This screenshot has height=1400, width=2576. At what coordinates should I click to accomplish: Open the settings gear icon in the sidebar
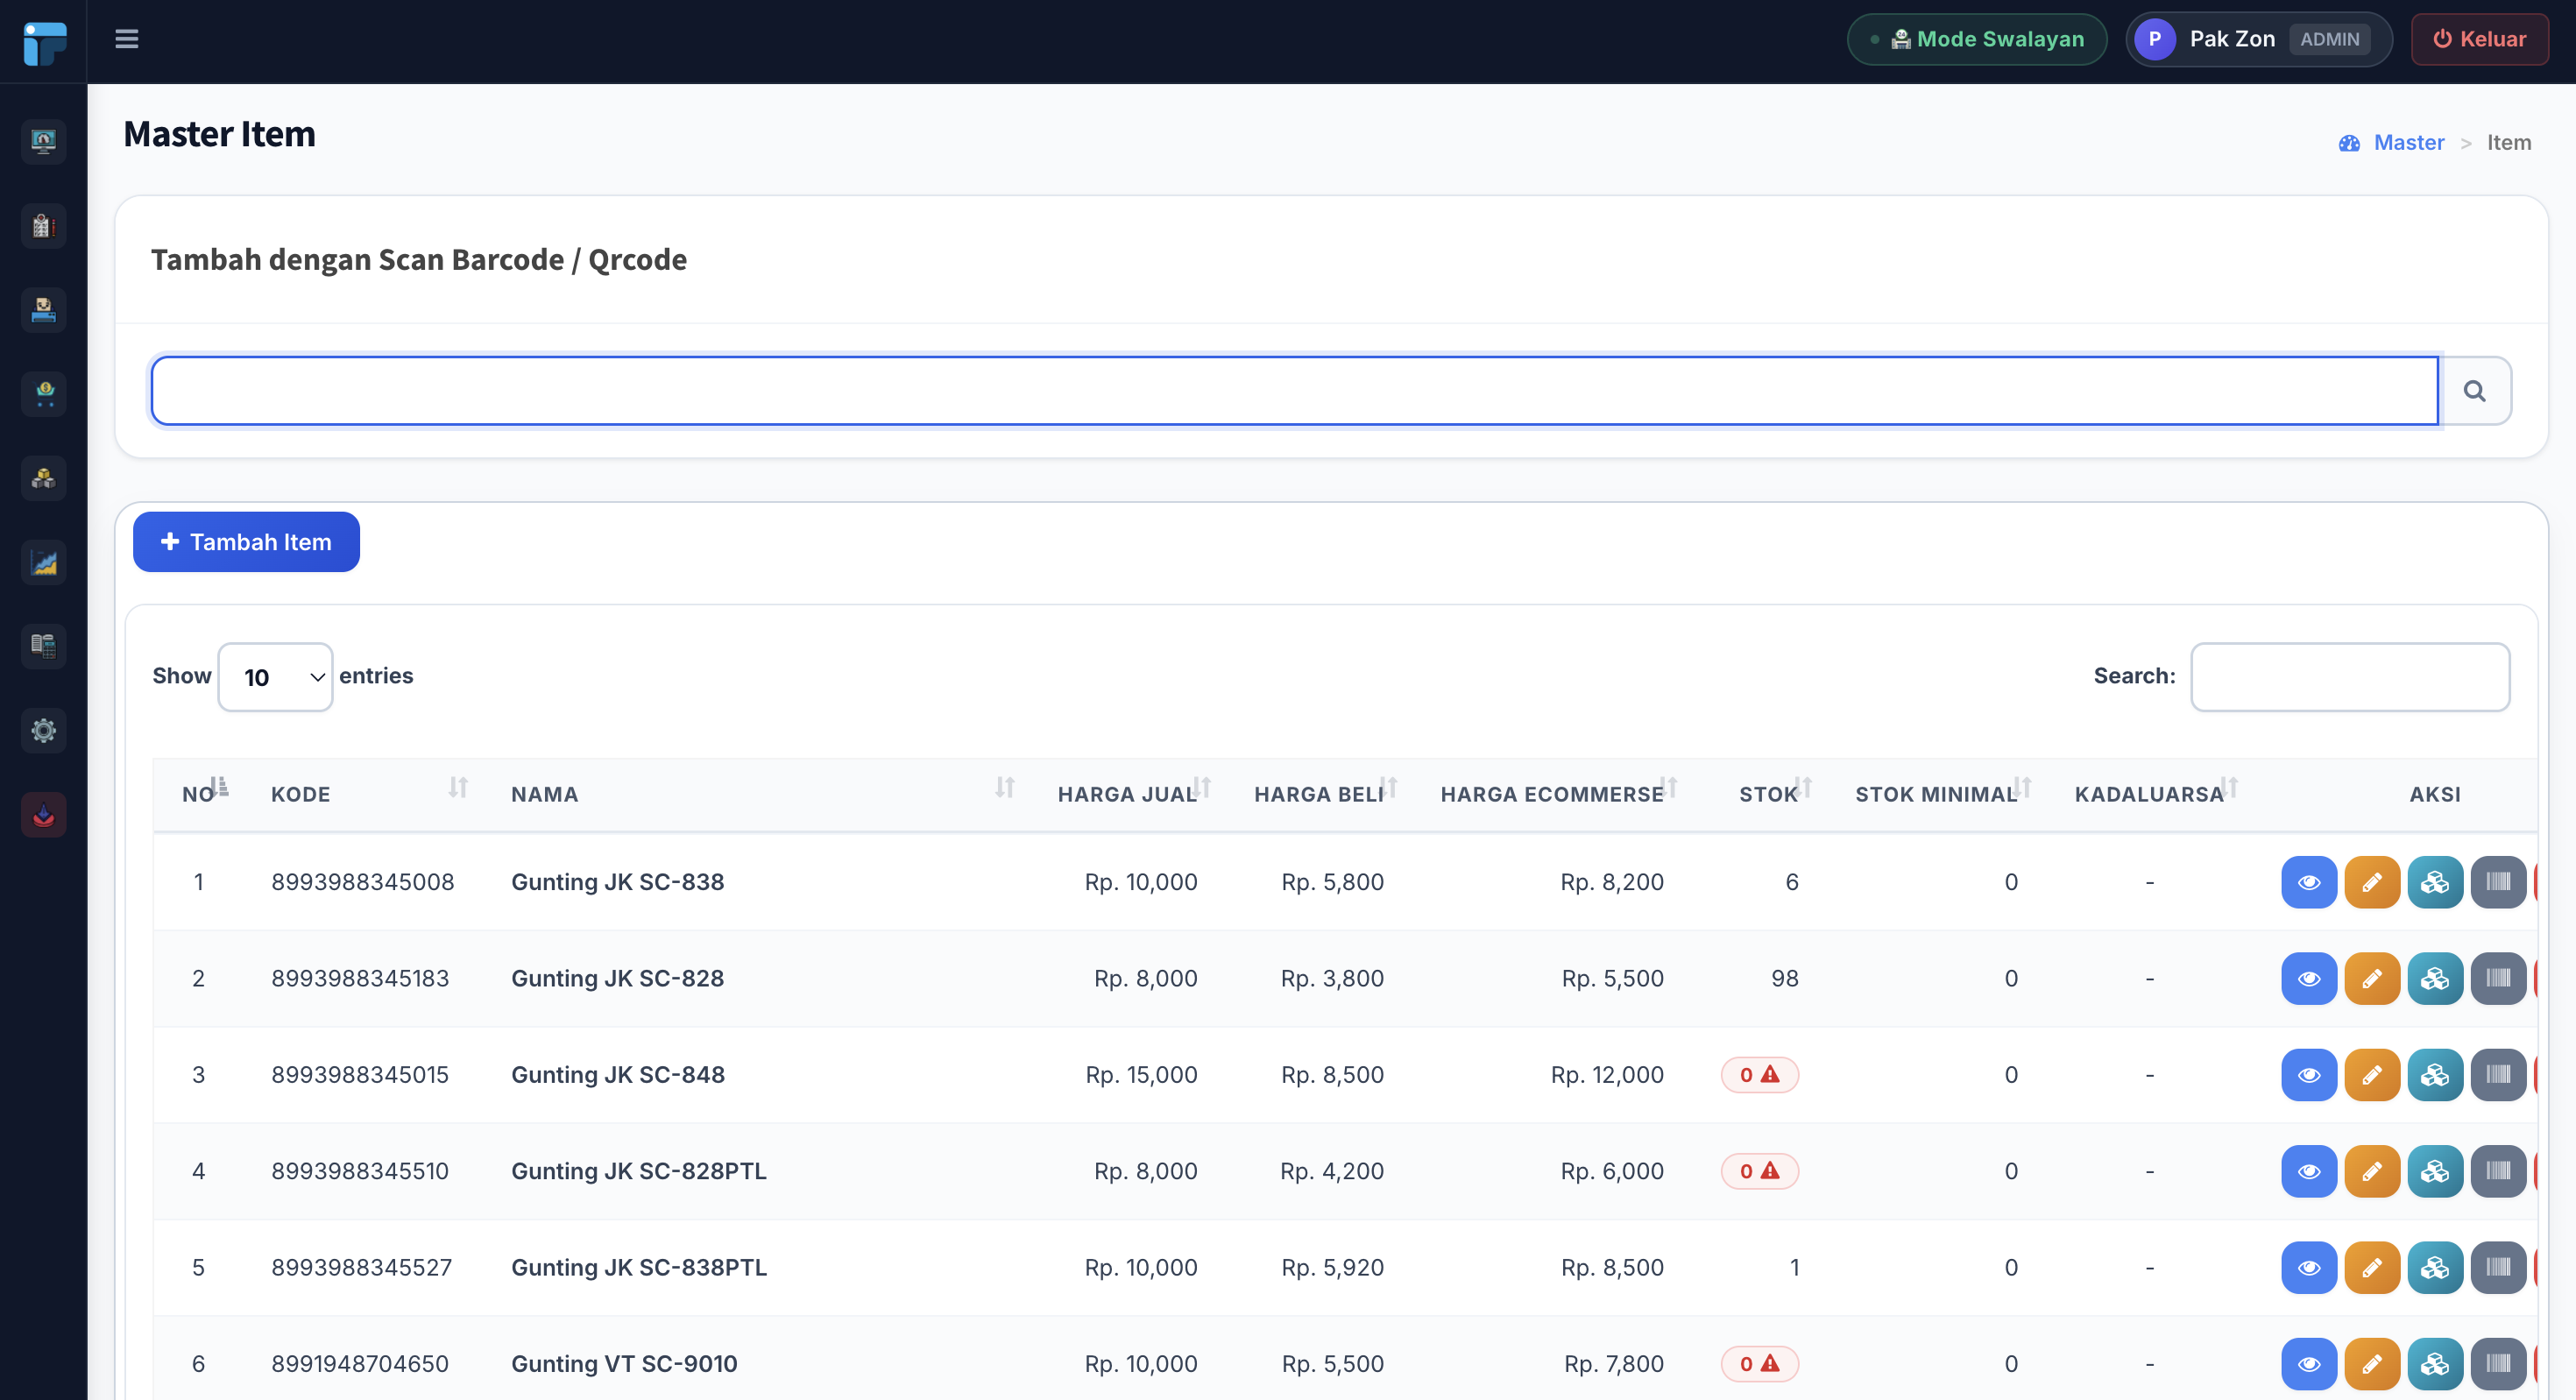43,731
